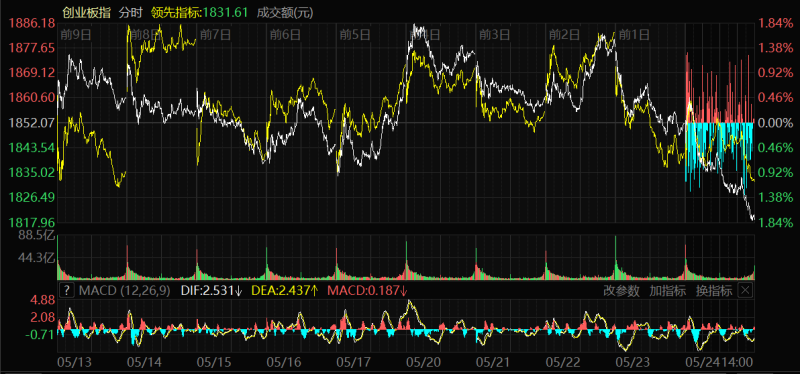
Task: Click the 前9日 day marker
Action: 76,35
